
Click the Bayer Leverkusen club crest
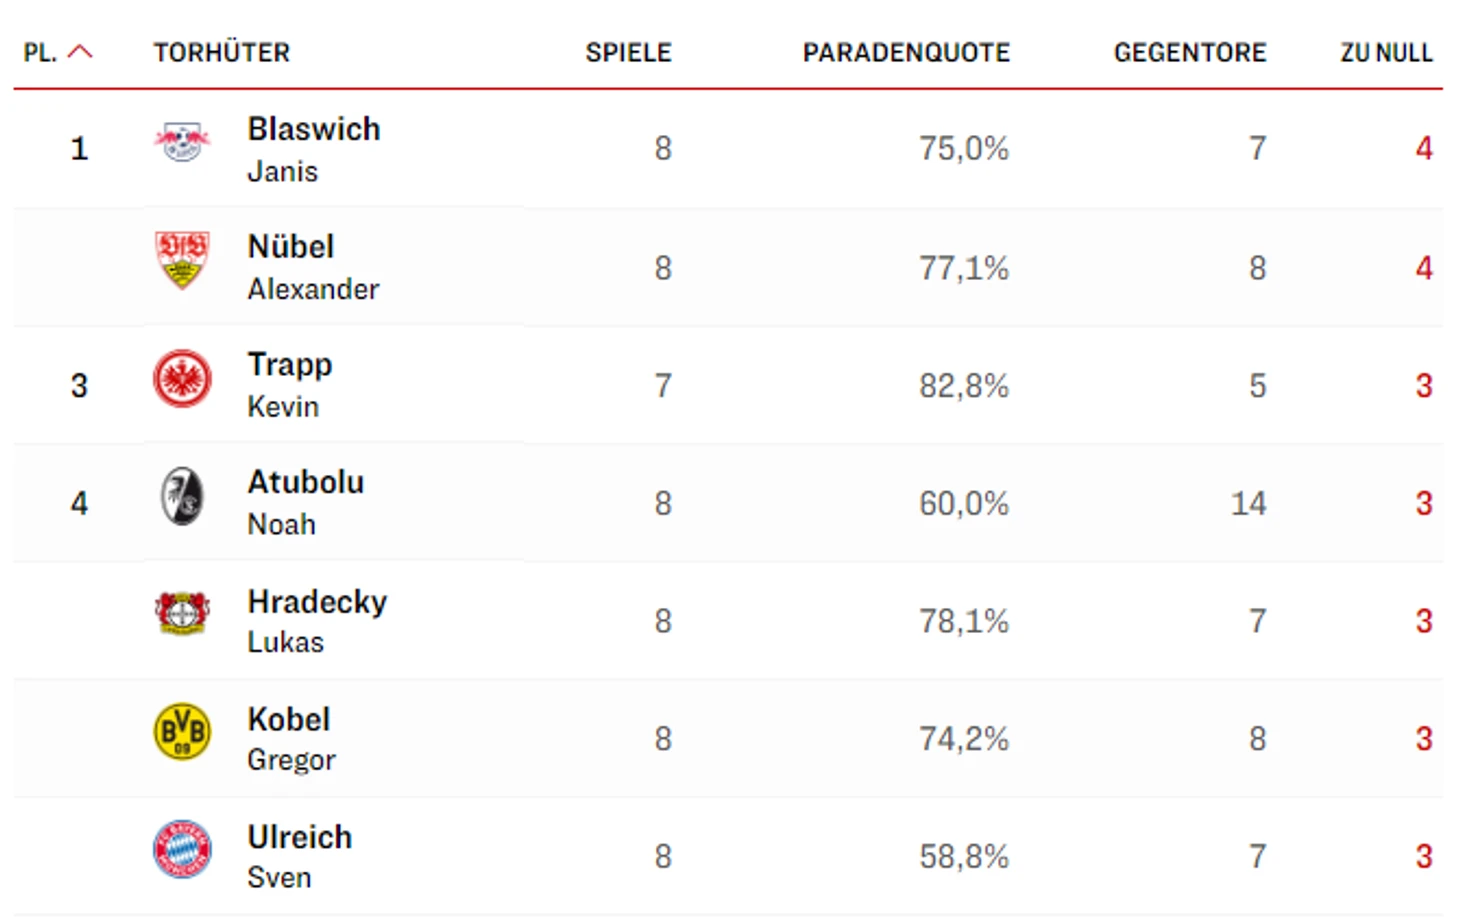[x=182, y=613]
